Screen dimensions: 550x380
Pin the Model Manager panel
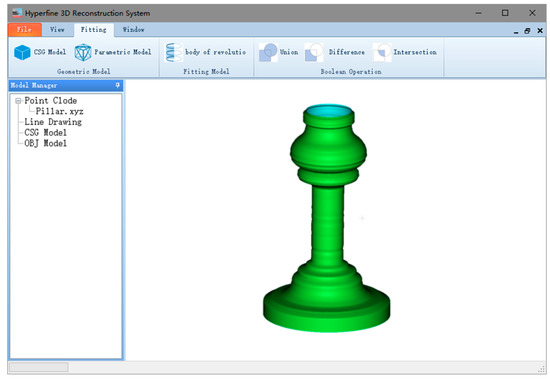click(x=118, y=85)
